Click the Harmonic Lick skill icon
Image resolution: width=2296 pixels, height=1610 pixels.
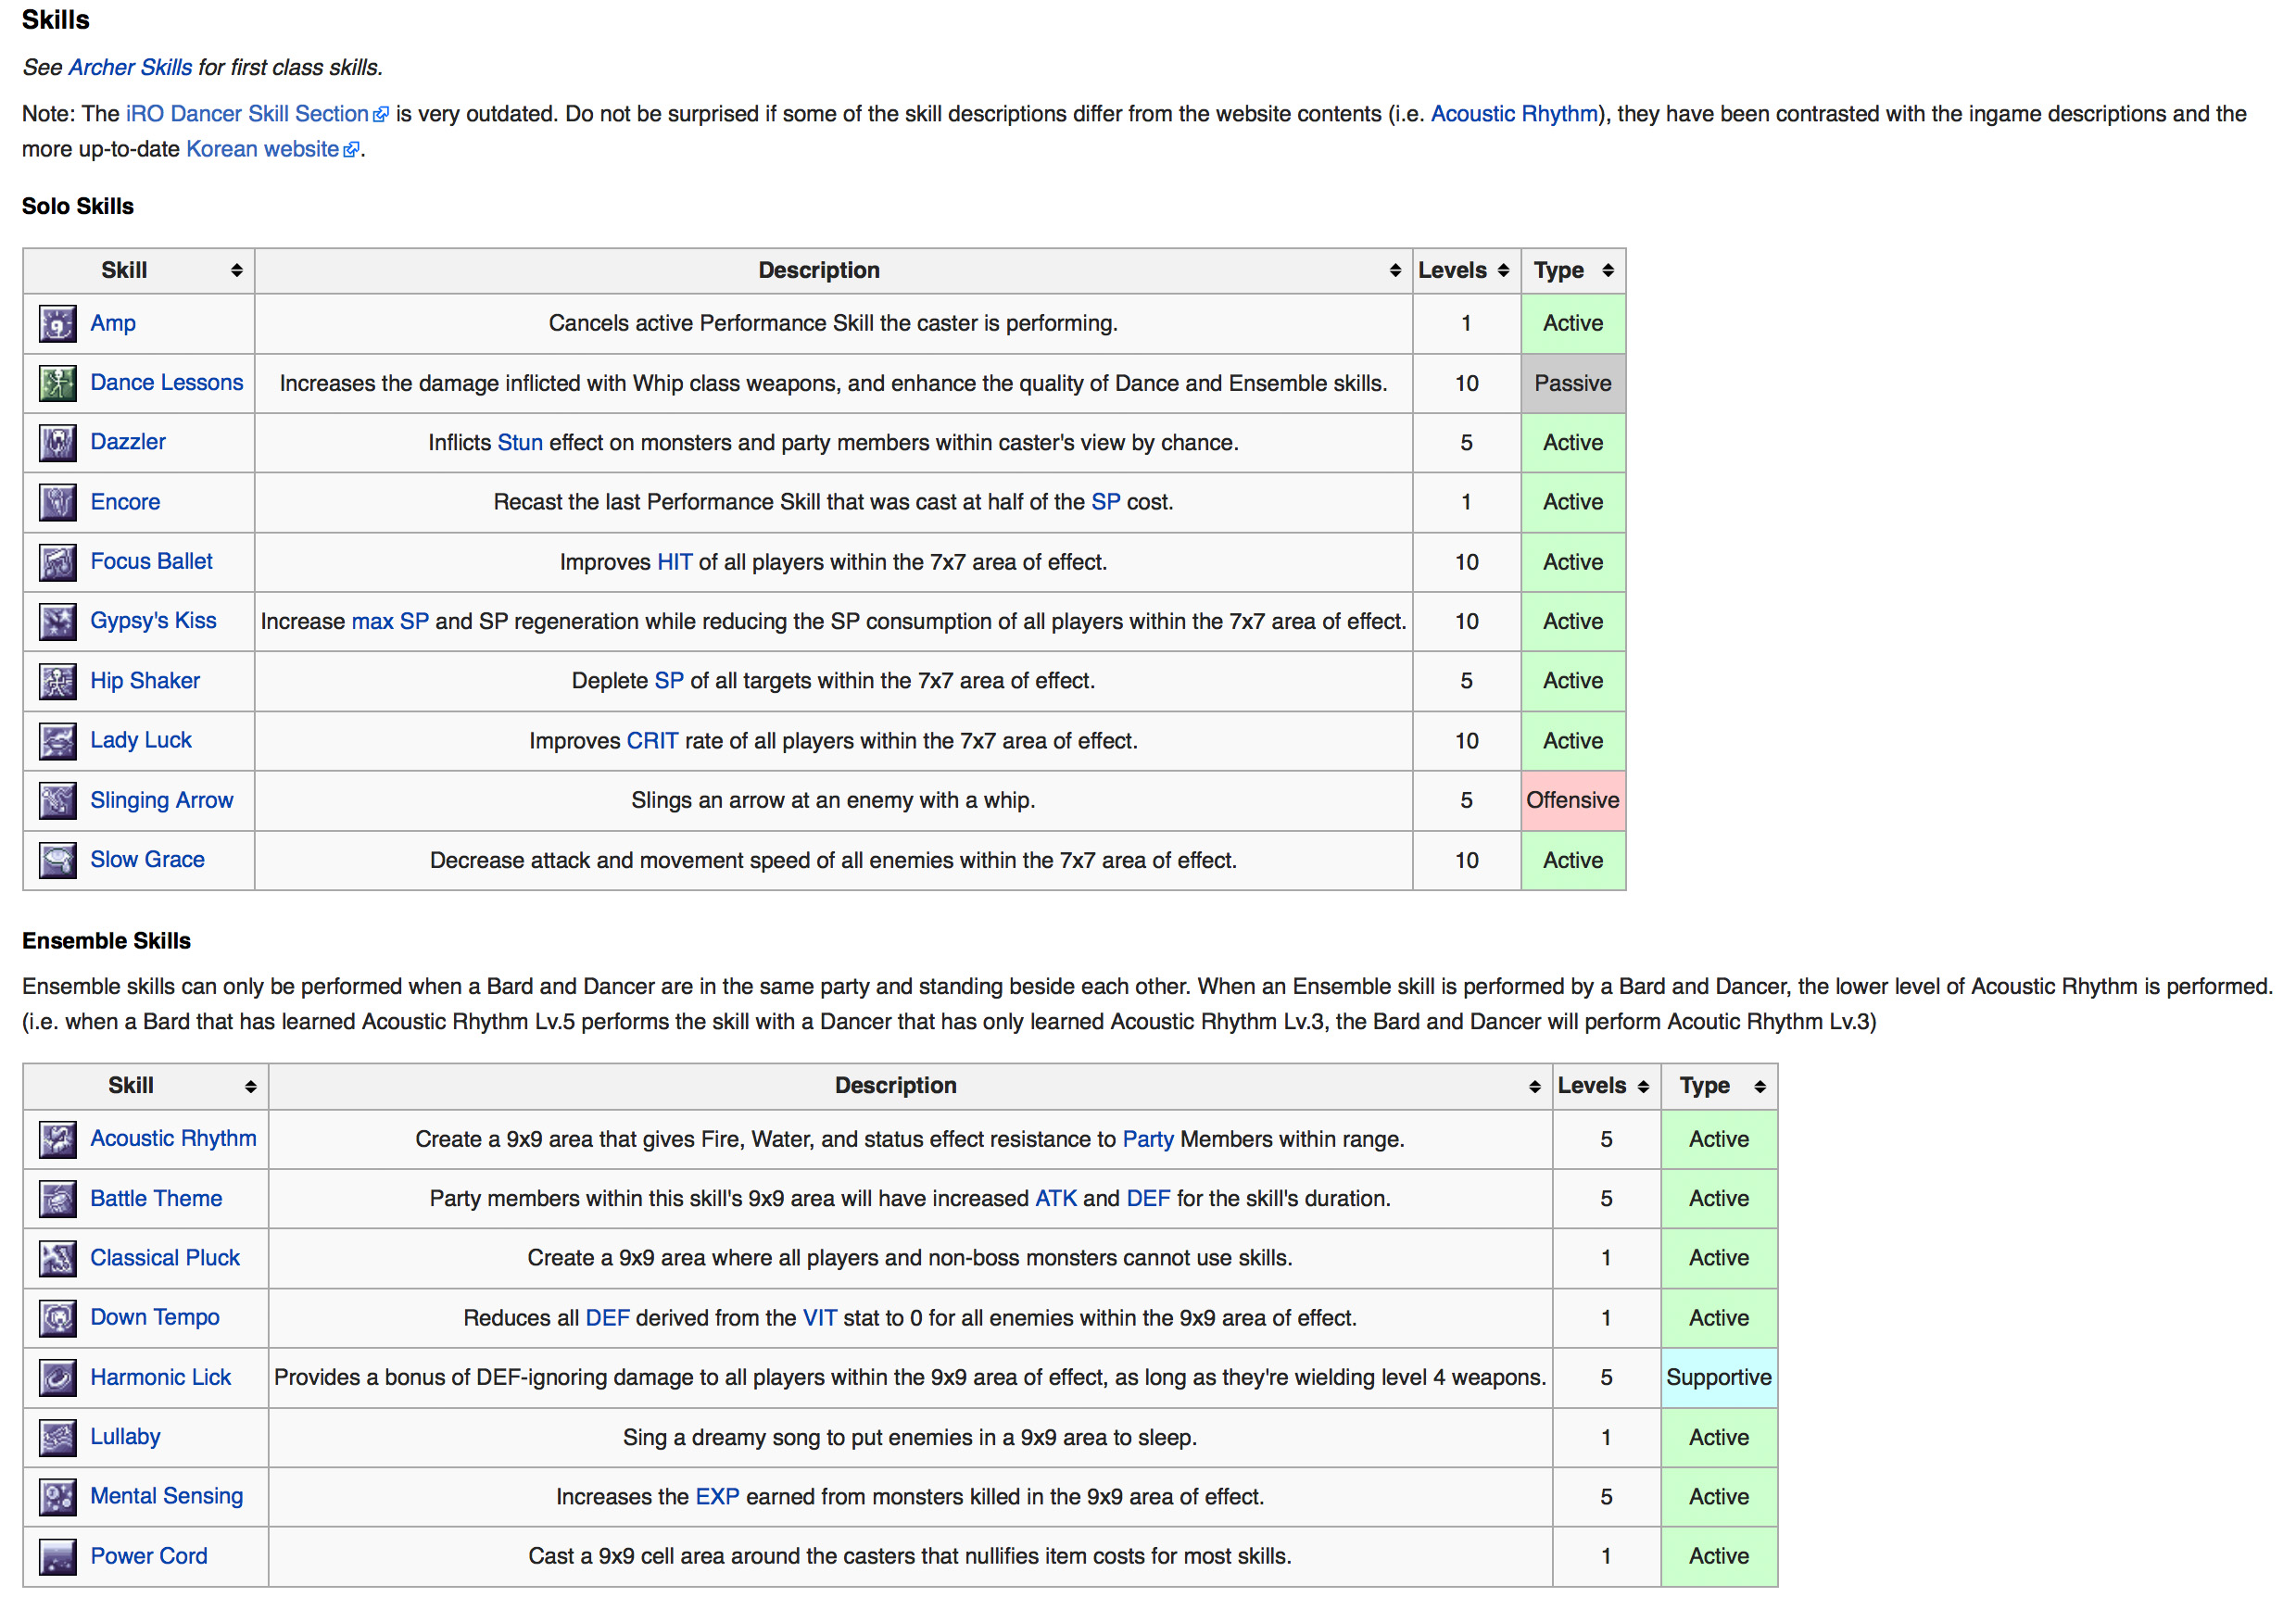click(57, 1379)
